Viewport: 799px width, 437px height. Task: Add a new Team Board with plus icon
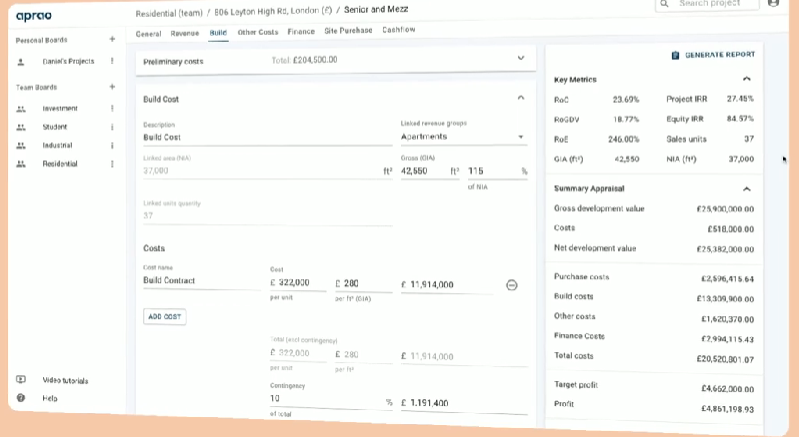click(112, 87)
